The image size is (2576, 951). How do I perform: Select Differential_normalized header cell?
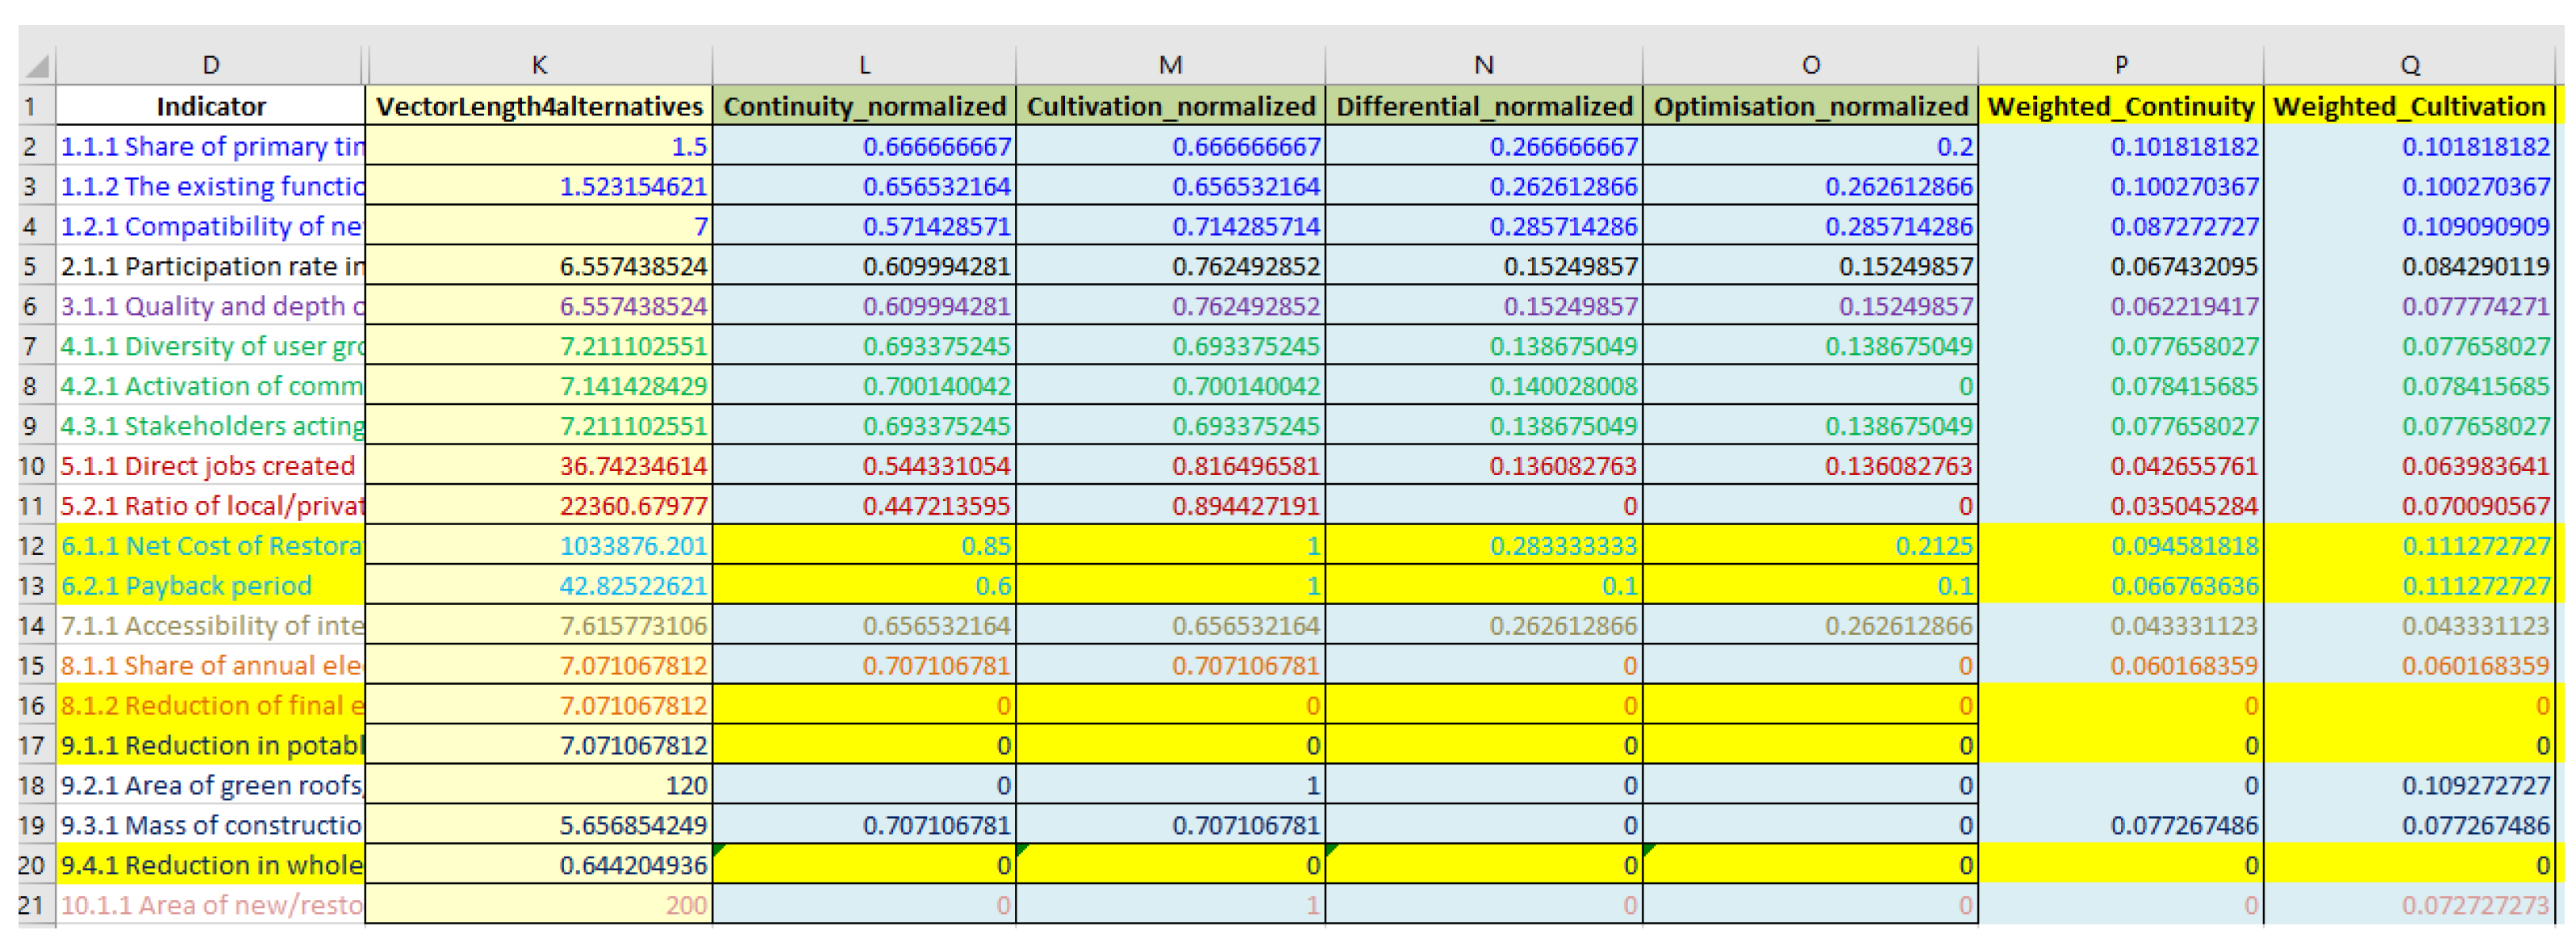(x=1484, y=106)
